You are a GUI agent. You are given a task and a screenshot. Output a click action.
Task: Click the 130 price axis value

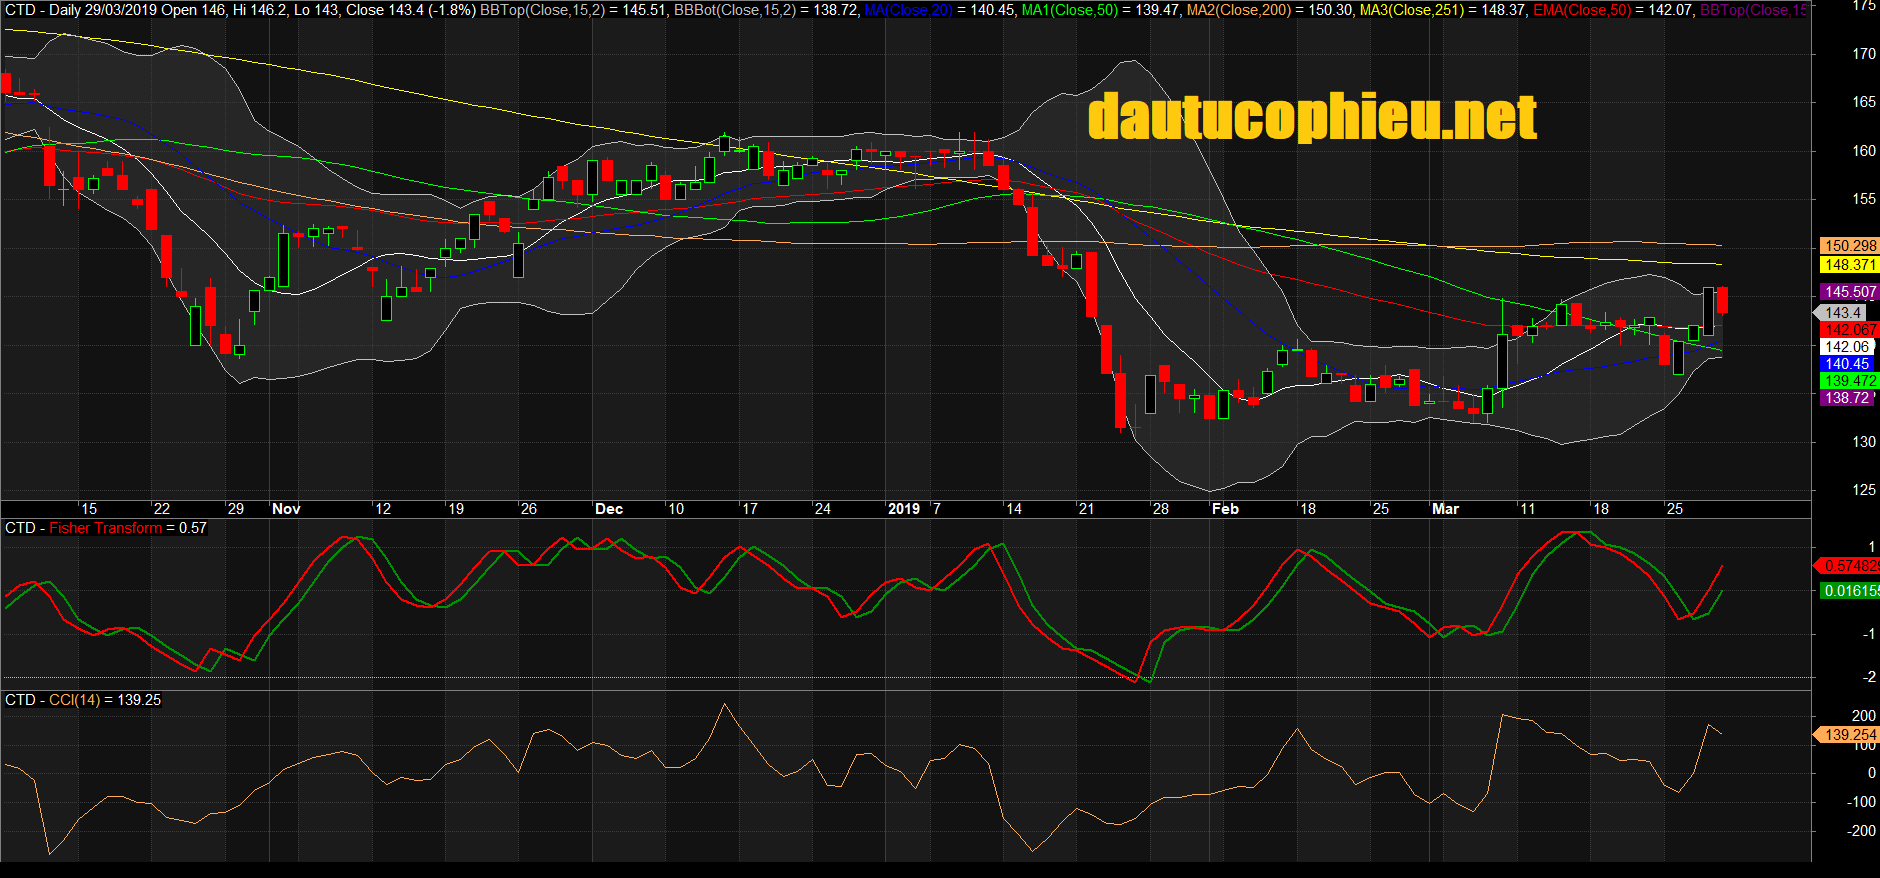tap(1864, 442)
